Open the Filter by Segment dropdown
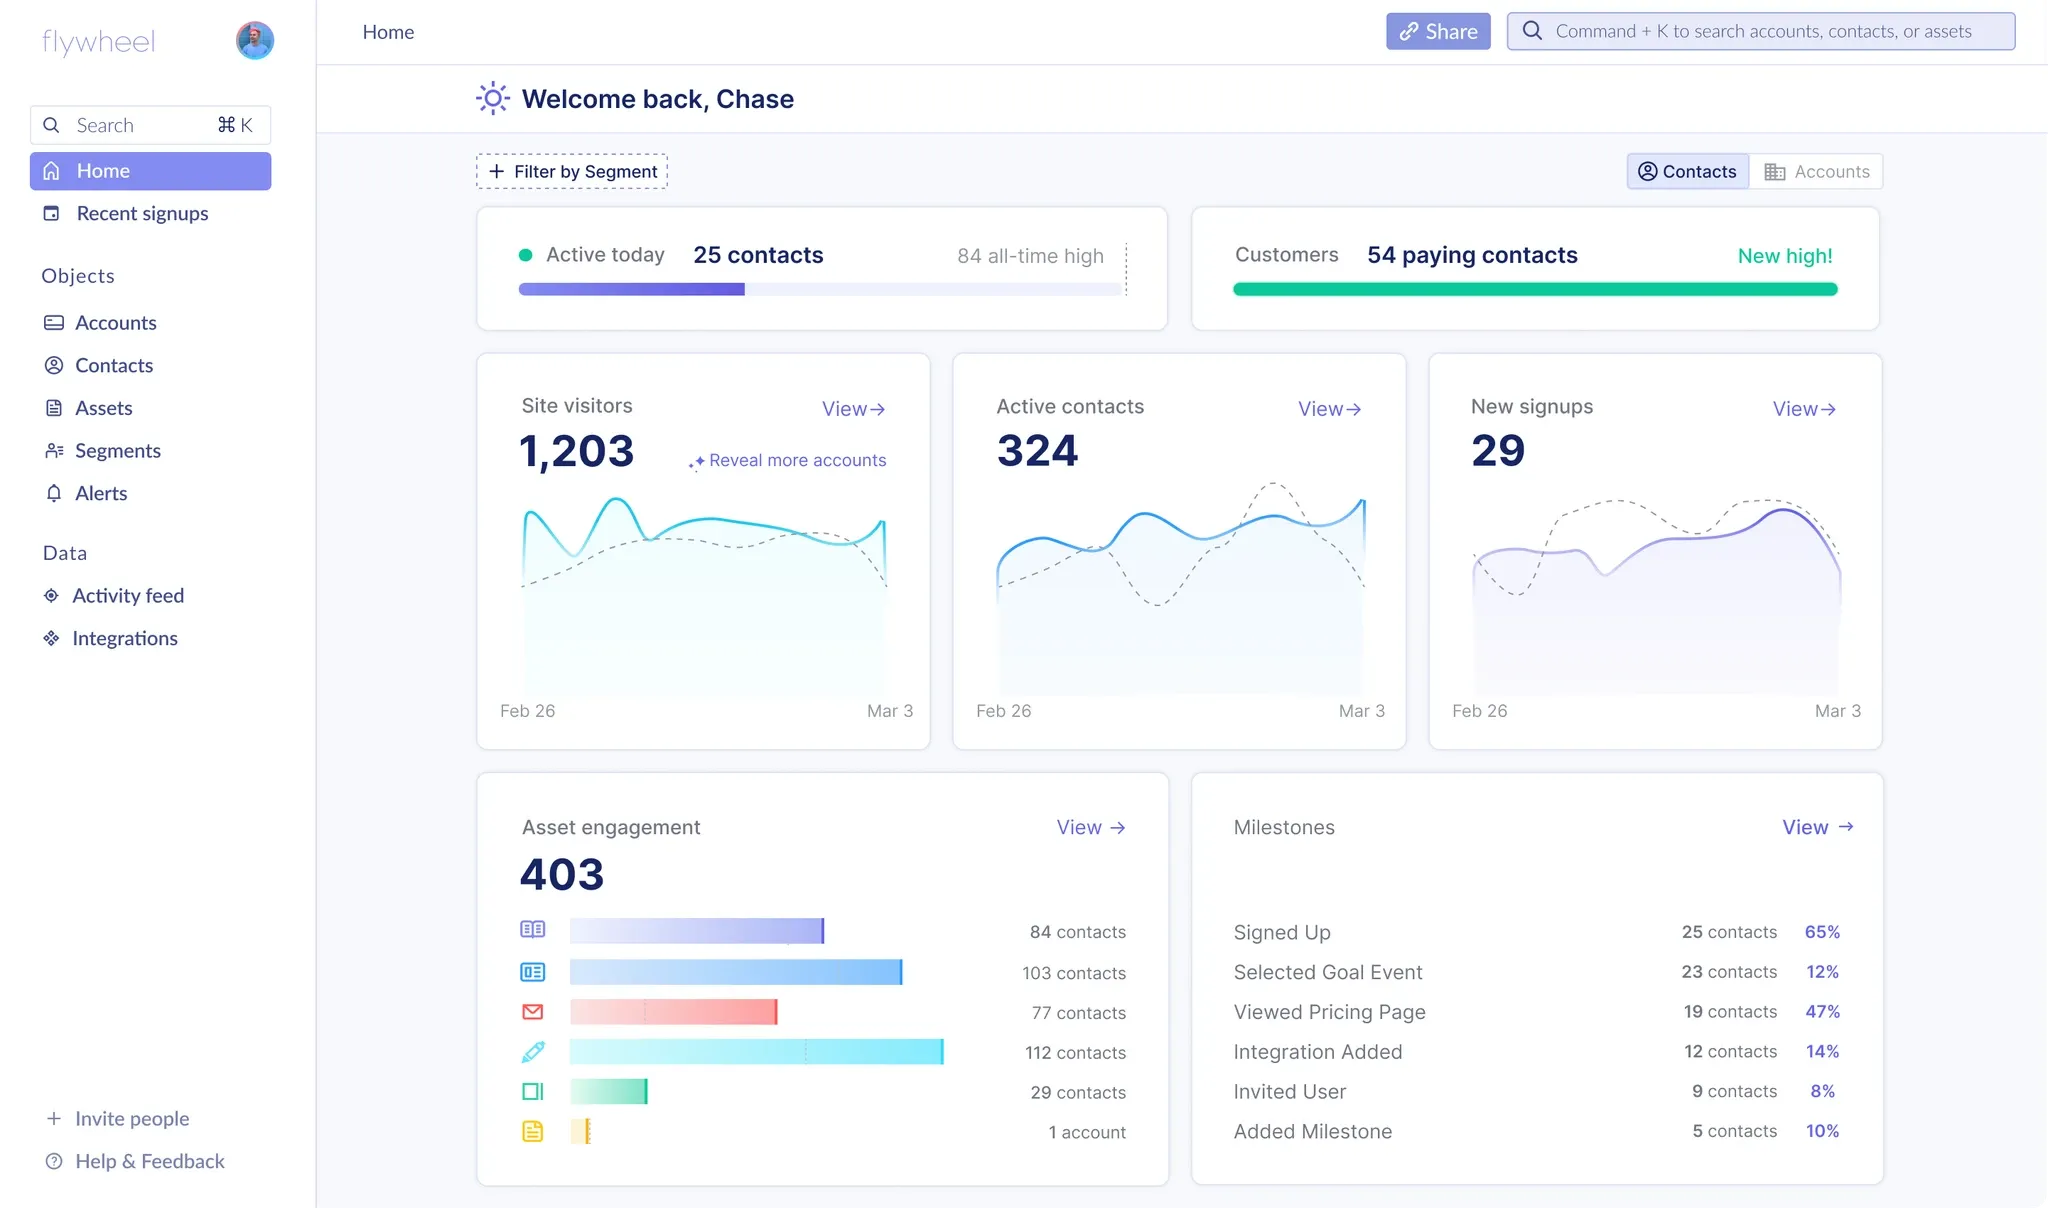 click(571, 171)
